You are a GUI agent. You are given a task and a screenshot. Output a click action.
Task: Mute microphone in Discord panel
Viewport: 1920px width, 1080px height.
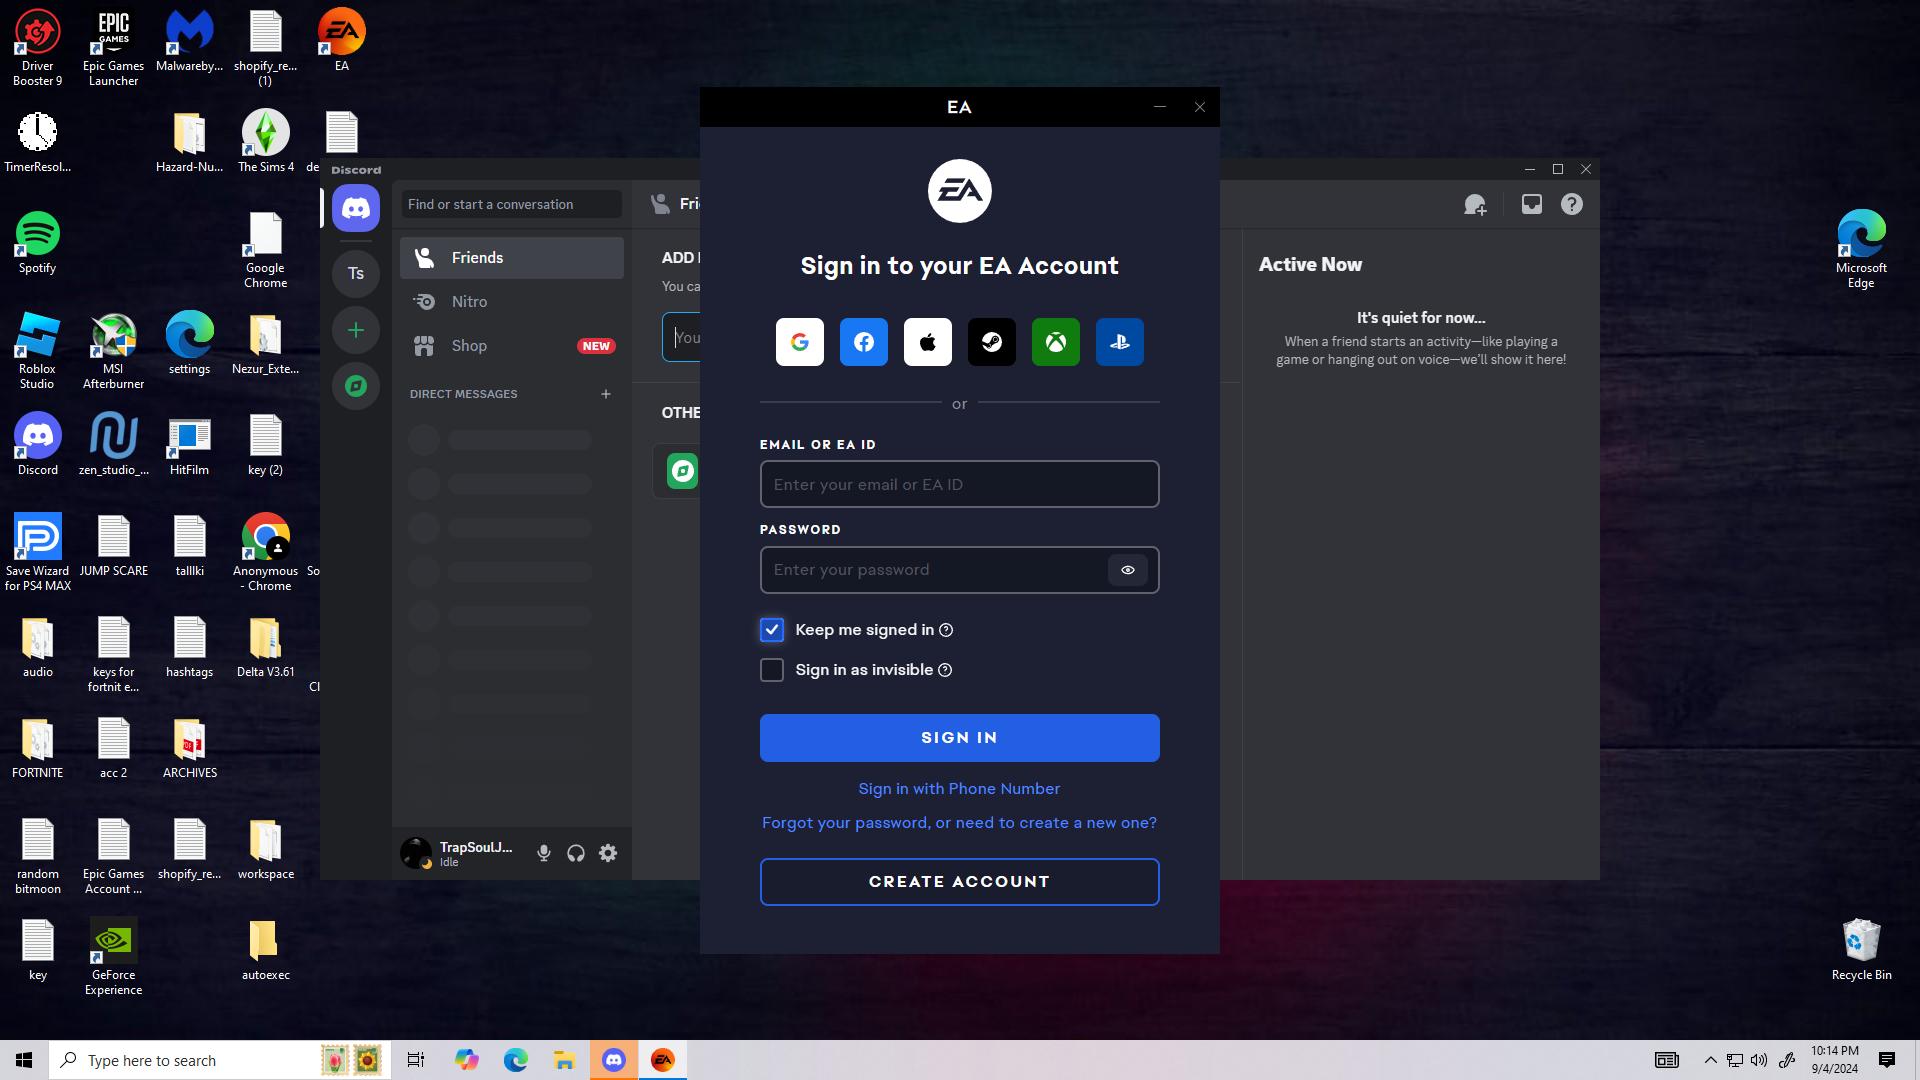coord(544,853)
